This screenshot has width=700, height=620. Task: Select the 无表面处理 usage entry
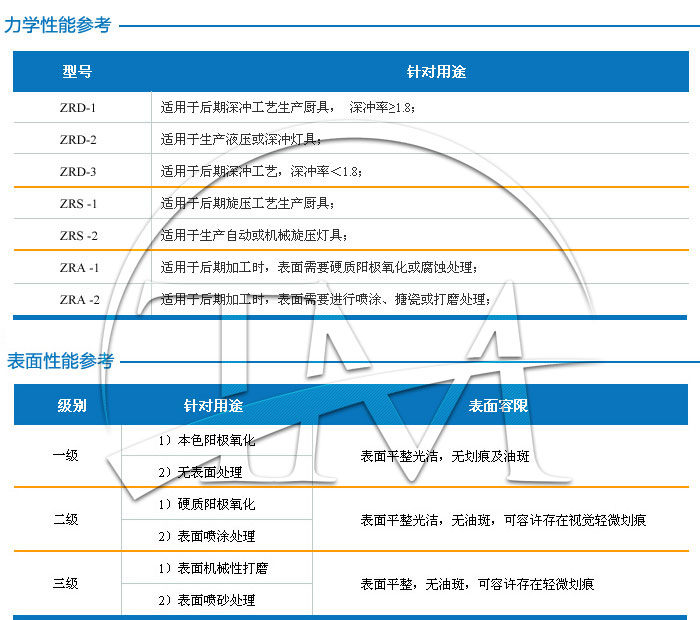coord(202,472)
